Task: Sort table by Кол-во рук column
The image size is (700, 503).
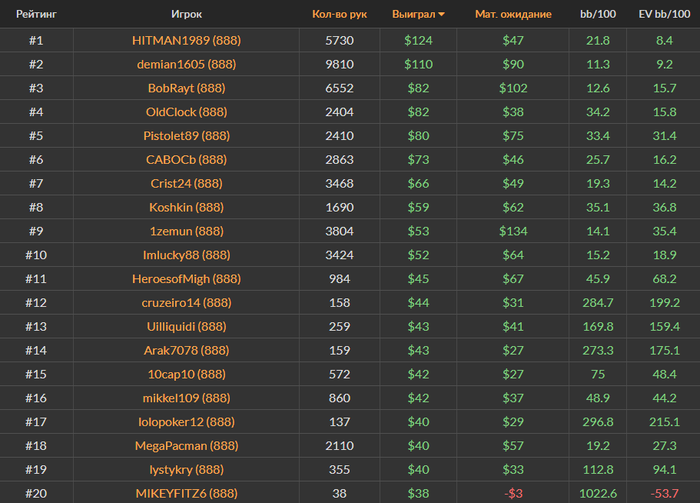Action: pos(339,15)
